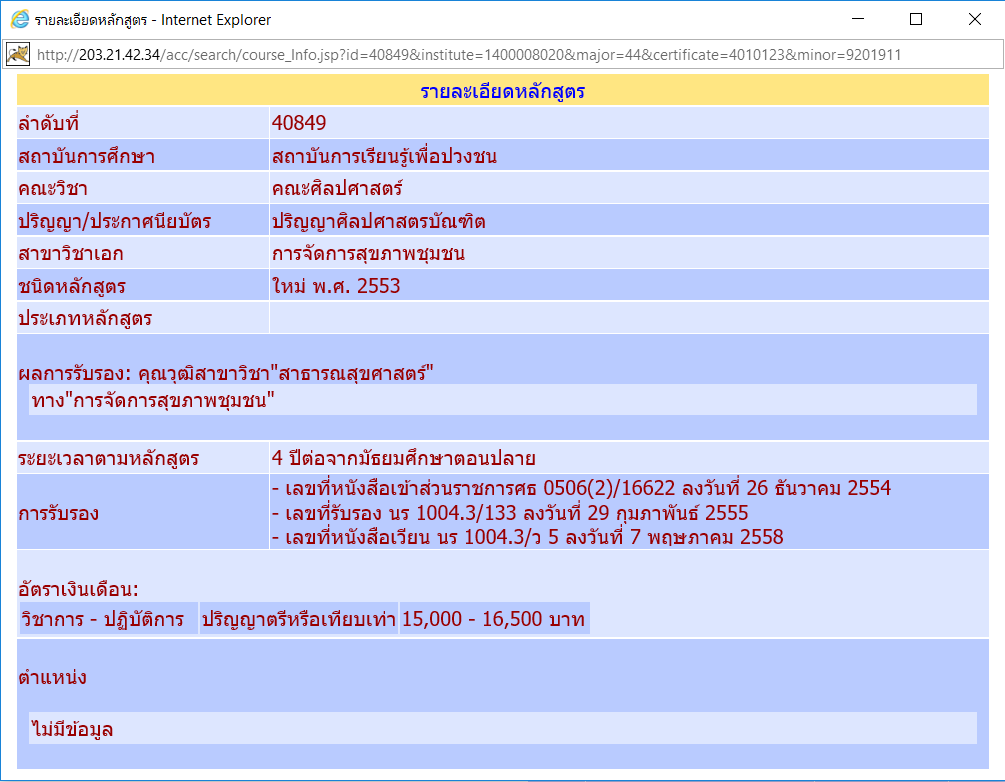Viewport: 1005px width, 782px height.
Task: Click the faculty value คณะศิลปศาสตร์
Action: click(x=337, y=189)
